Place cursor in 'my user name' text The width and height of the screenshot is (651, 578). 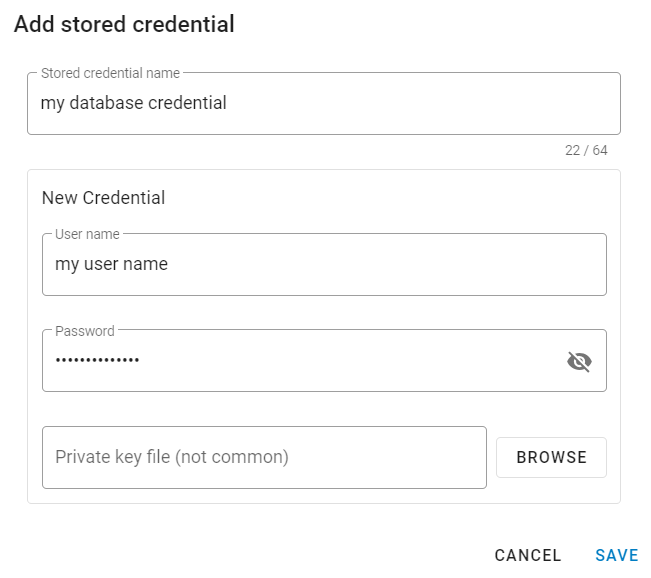click(111, 265)
